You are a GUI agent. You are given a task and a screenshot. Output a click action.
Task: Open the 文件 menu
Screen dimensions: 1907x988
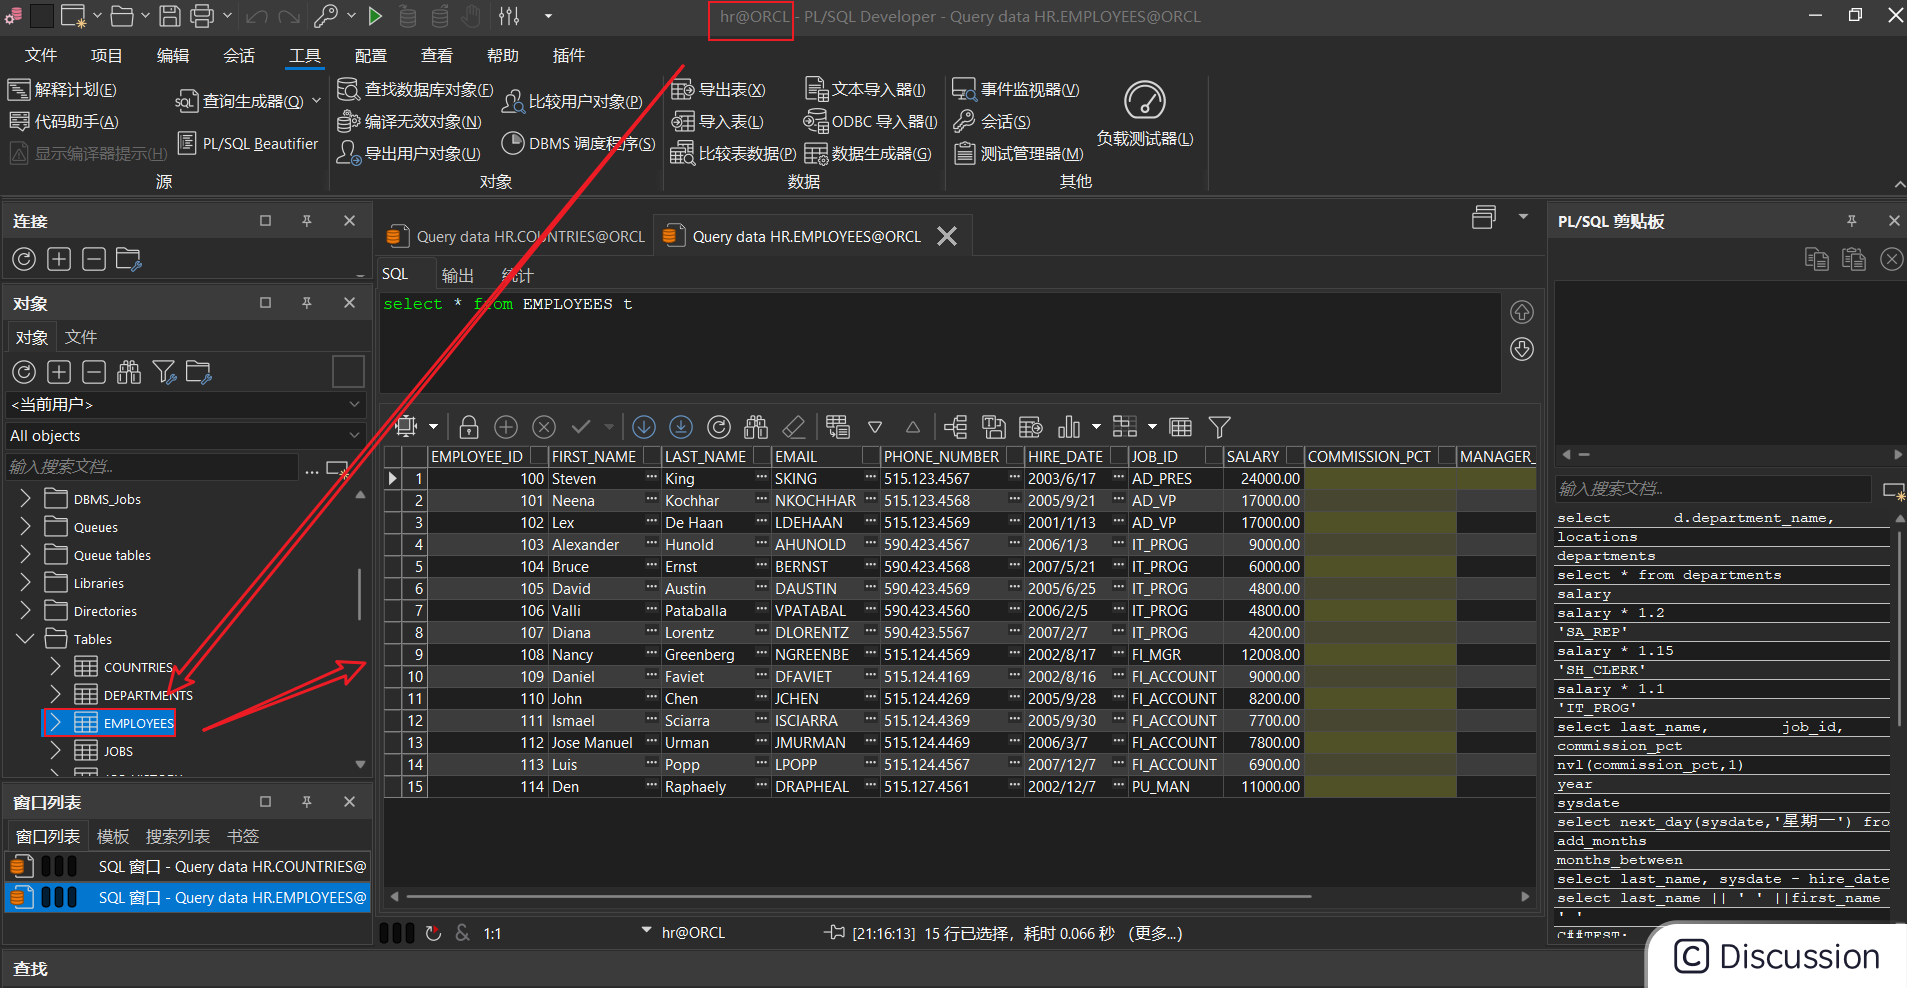coord(41,55)
